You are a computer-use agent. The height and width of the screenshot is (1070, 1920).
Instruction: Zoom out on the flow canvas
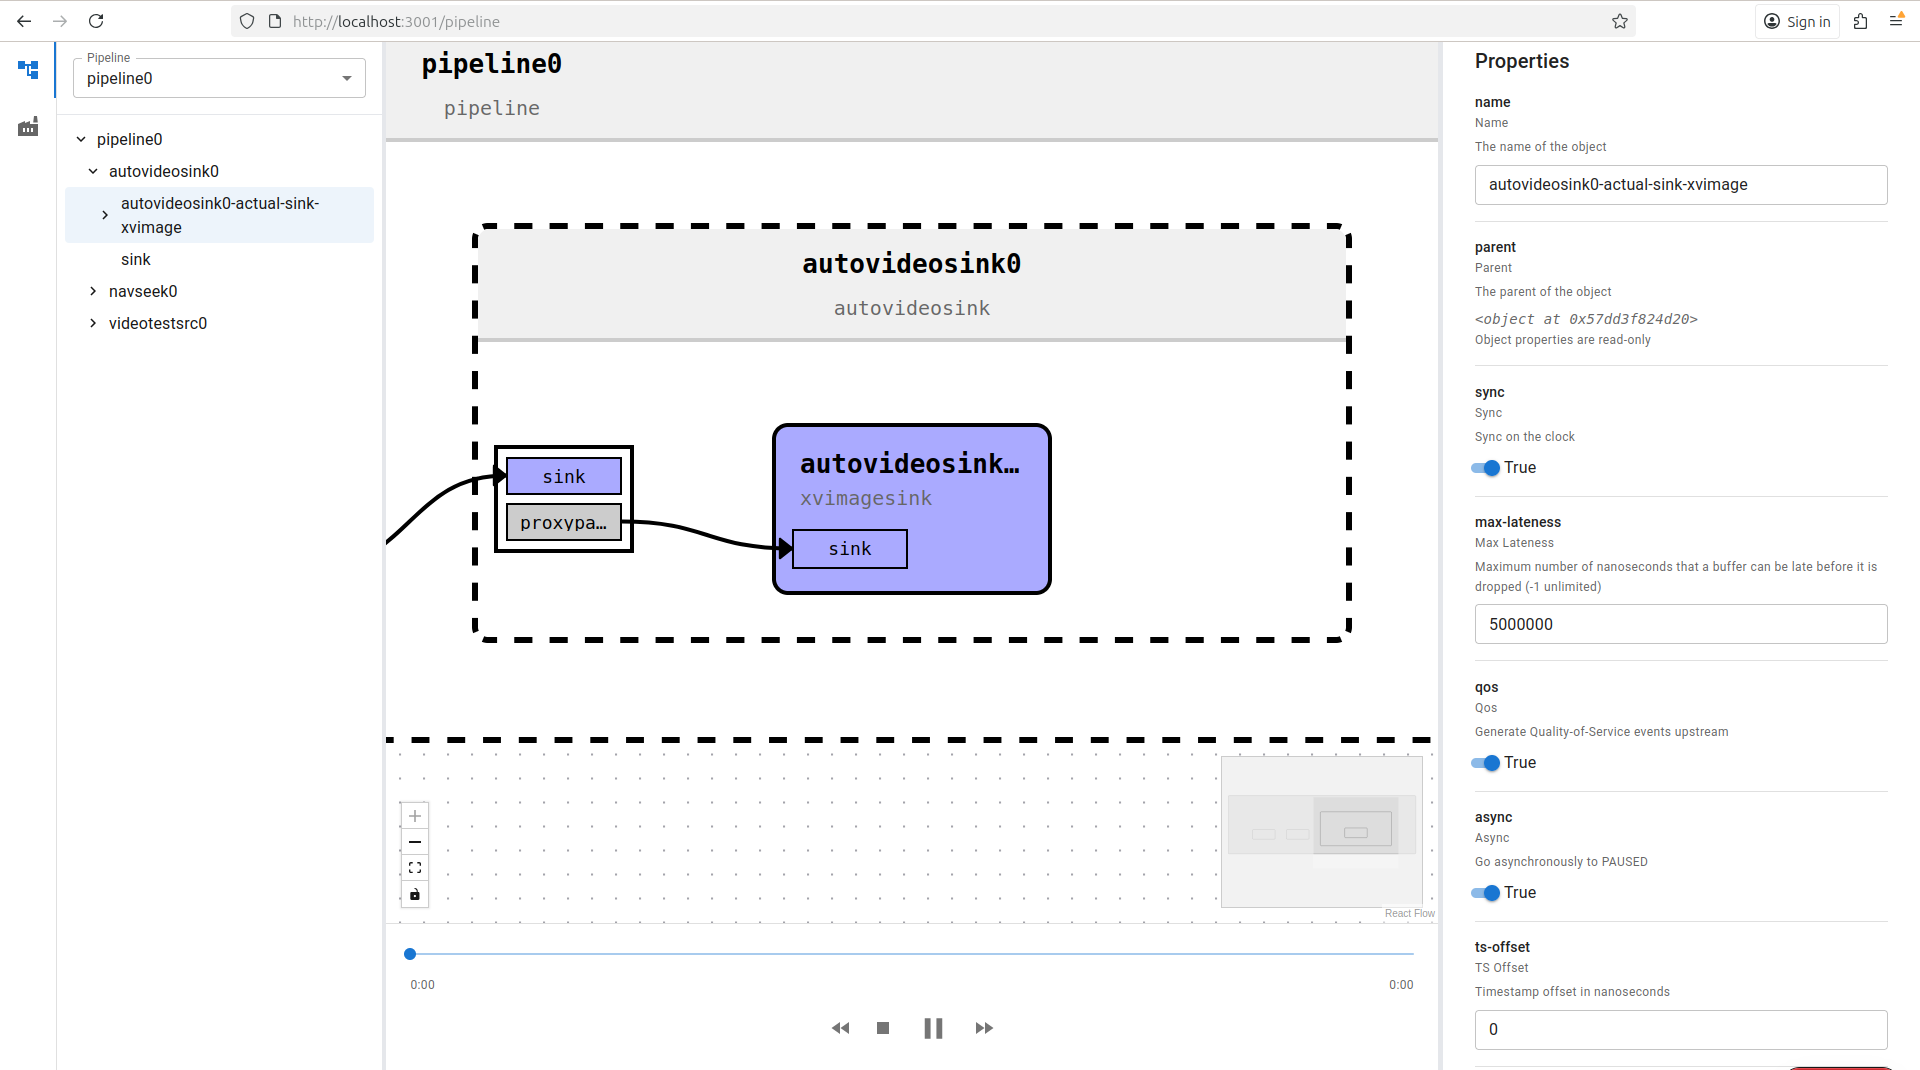coord(415,842)
